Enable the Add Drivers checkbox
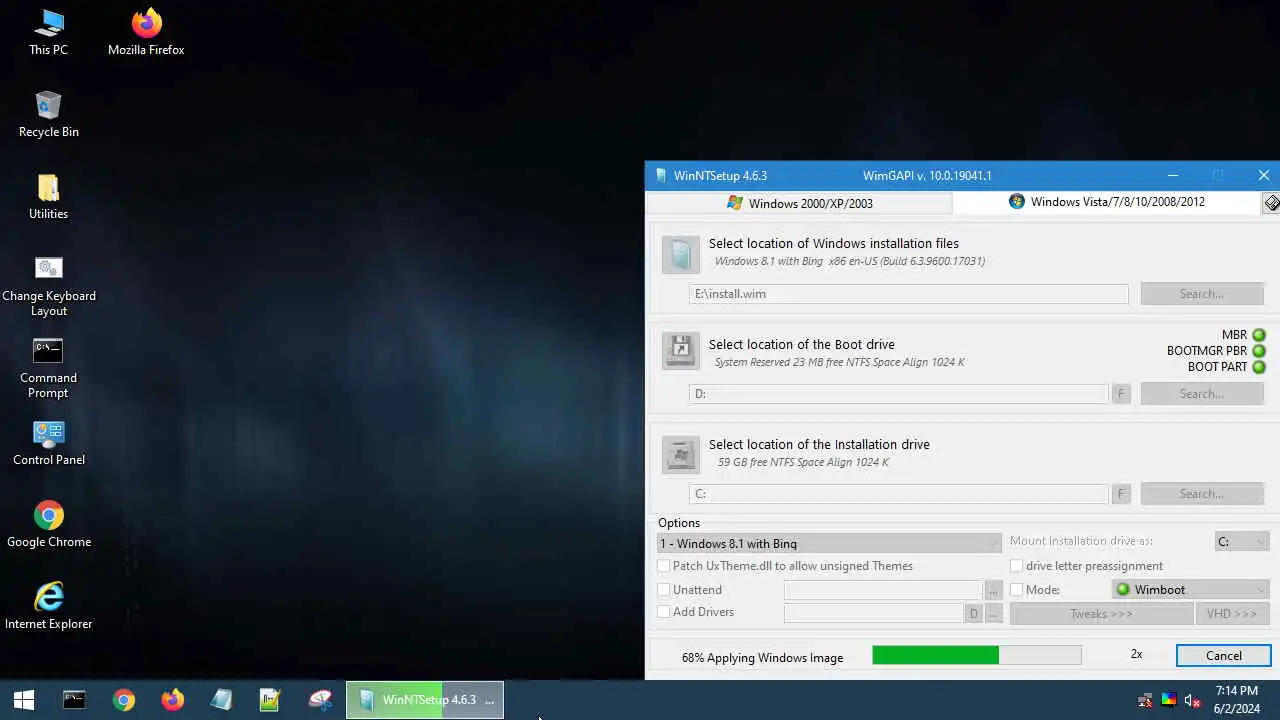The image size is (1280, 720). pyautogui.click(x=664, y=612)
